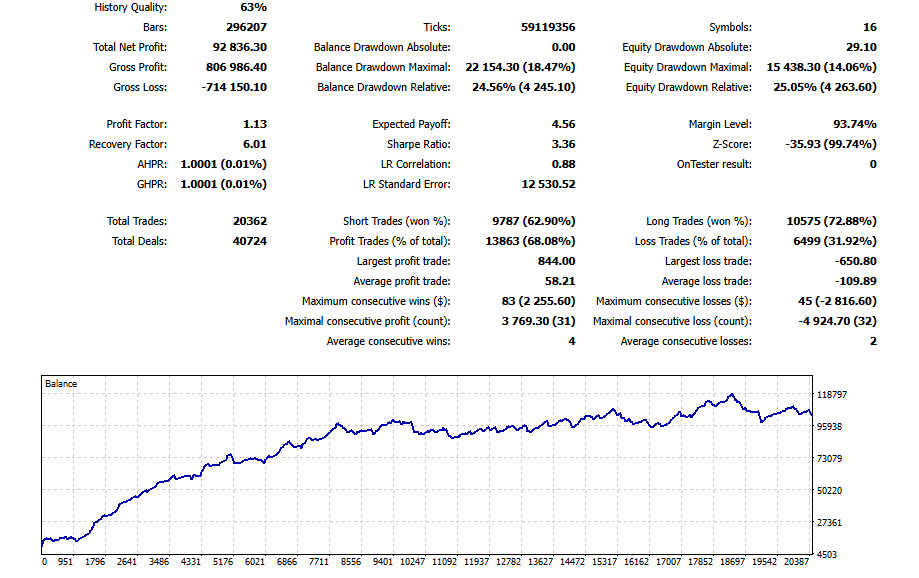Viewport: 919px width, 578px height.
Task: Select the Largest profit trade value 844.00
Action: click(557, 261)
